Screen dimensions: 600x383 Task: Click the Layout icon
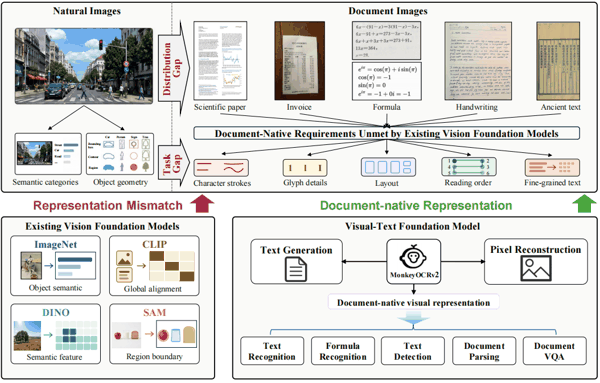pos(388,167)
